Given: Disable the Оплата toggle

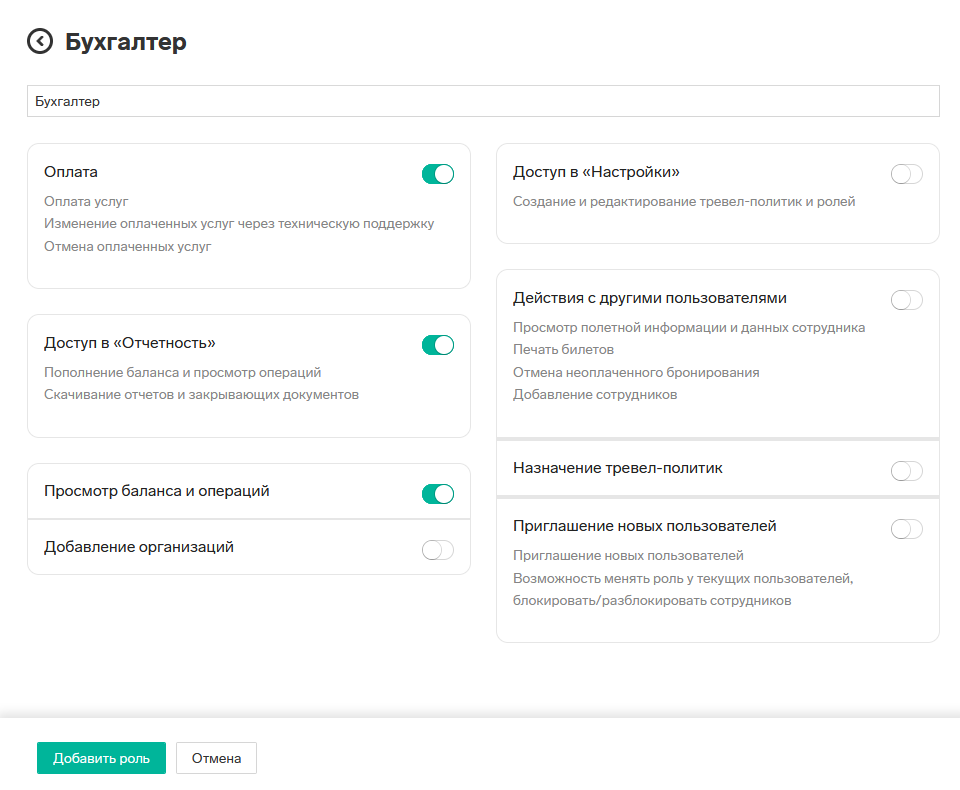Looking at the screenshot, I should click(438, 174).
